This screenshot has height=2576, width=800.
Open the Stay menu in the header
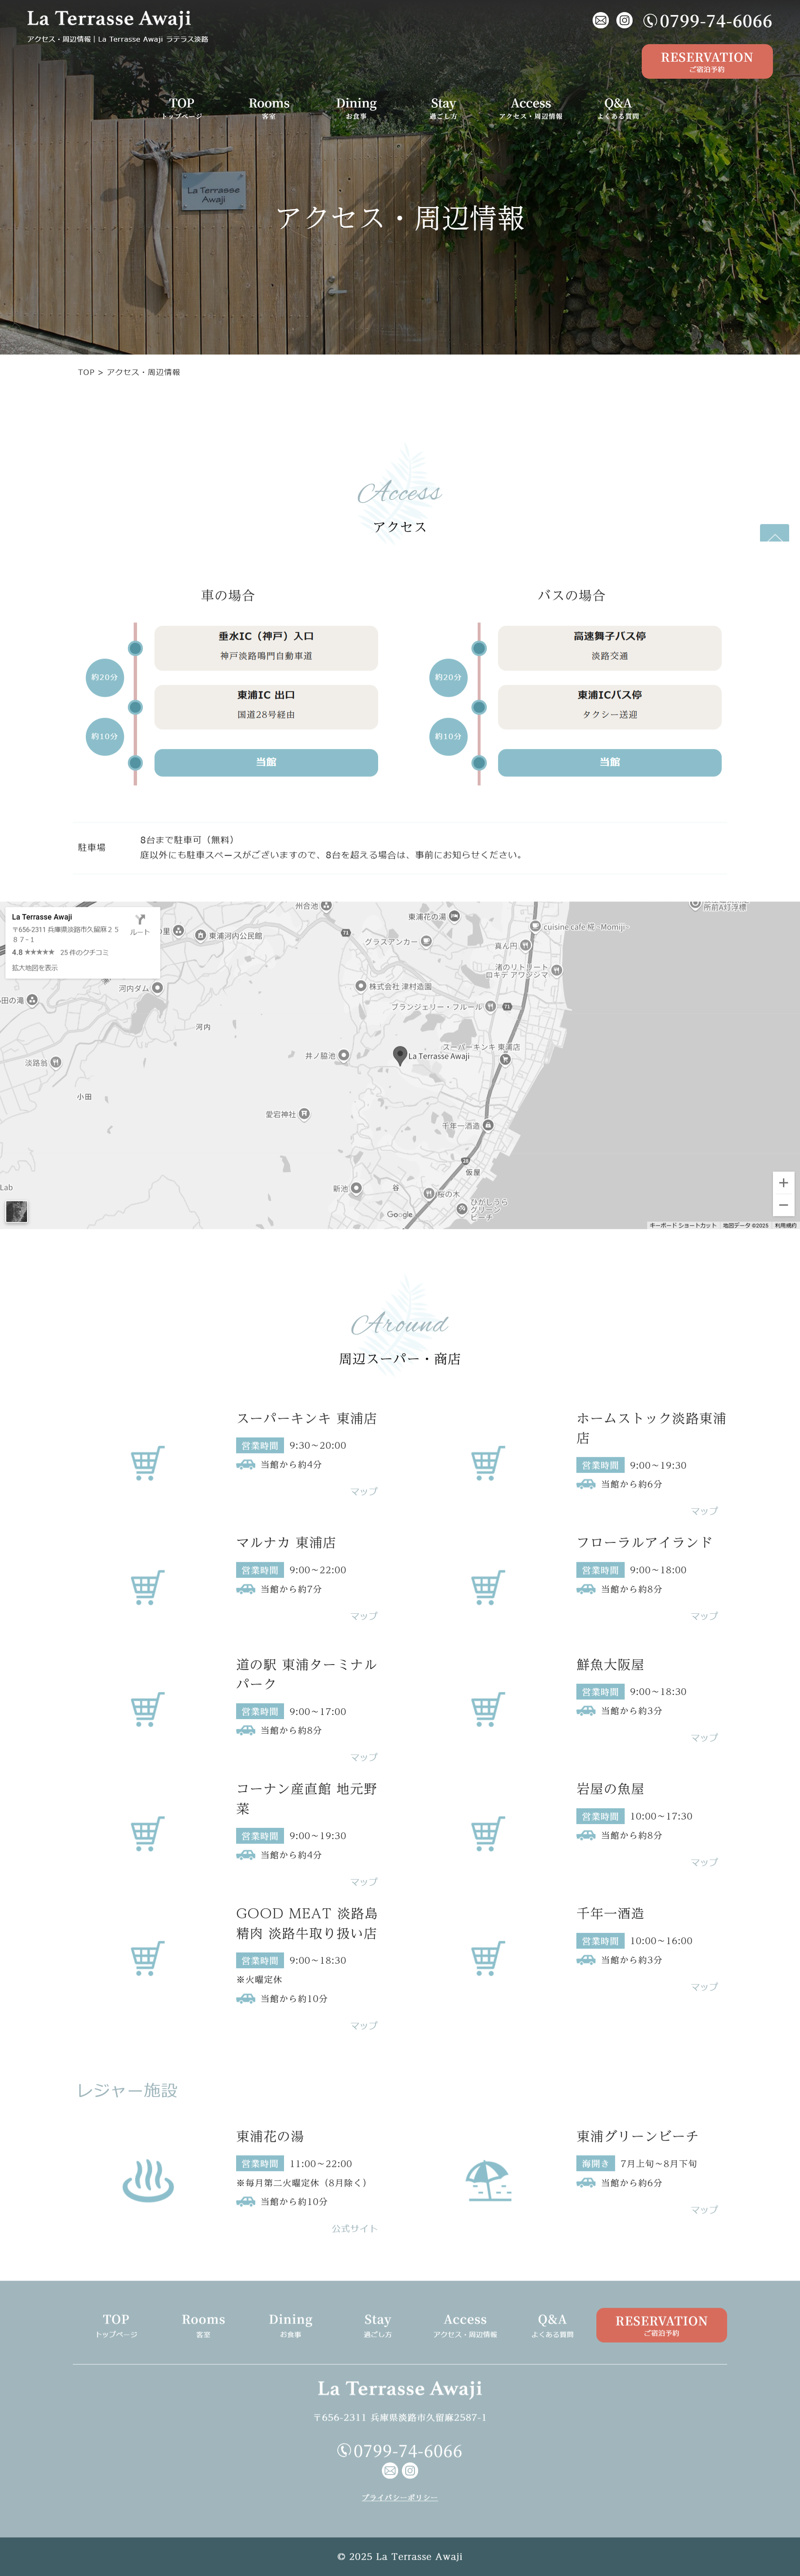click(x=443, y=108)
